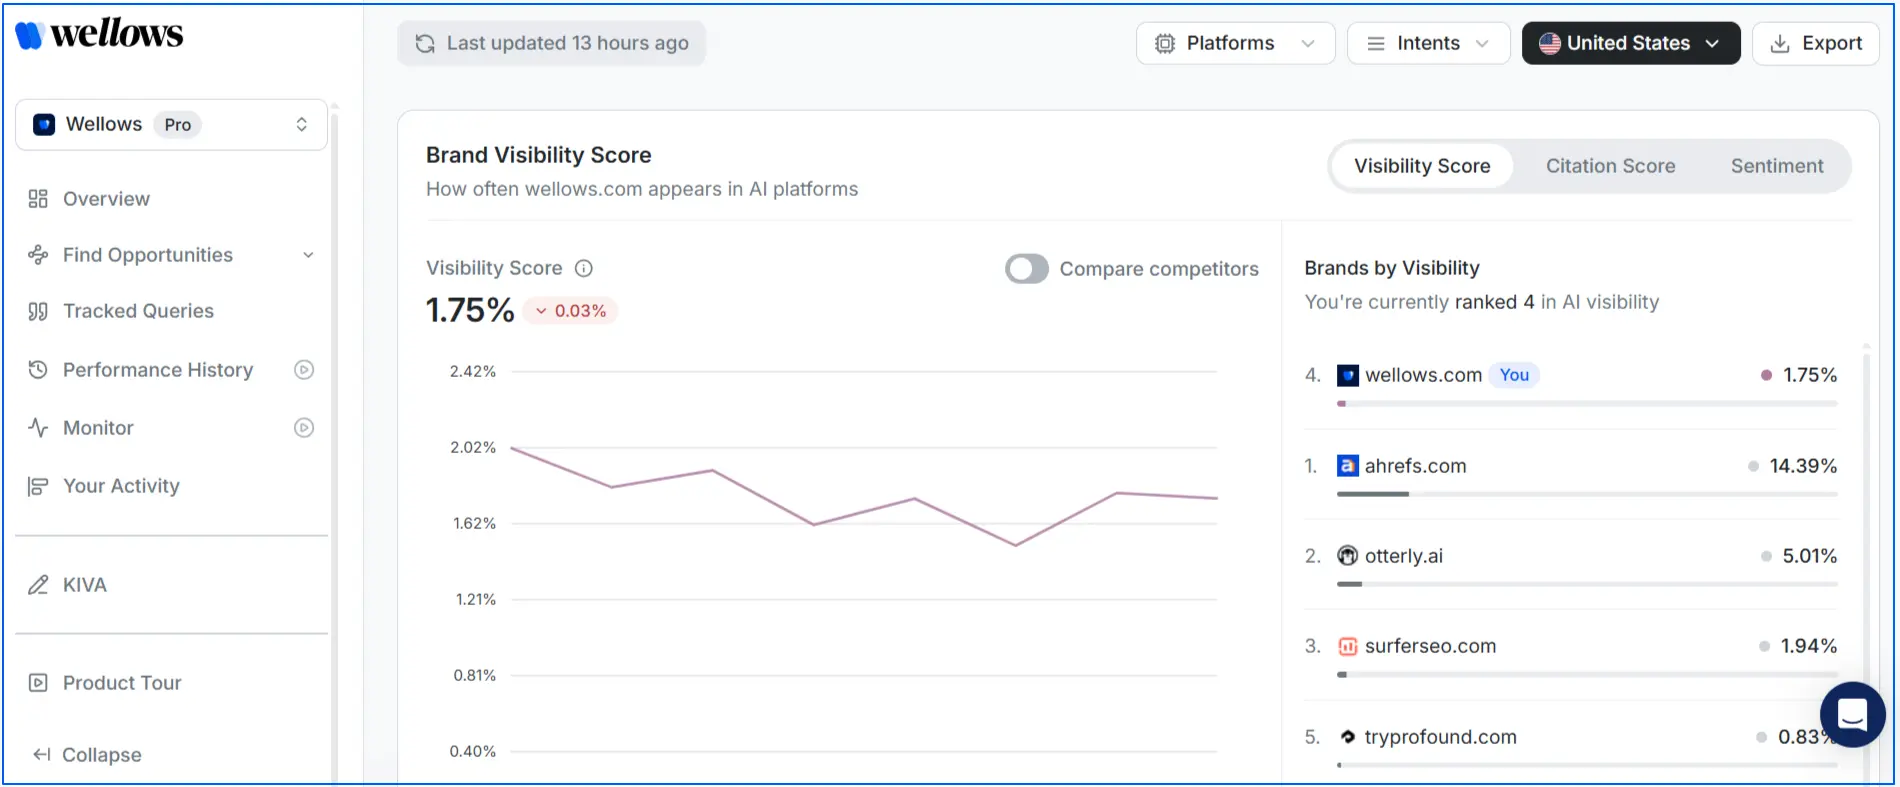
Task: Open the Wellows Pro workspace switcher
Action: 171,124
